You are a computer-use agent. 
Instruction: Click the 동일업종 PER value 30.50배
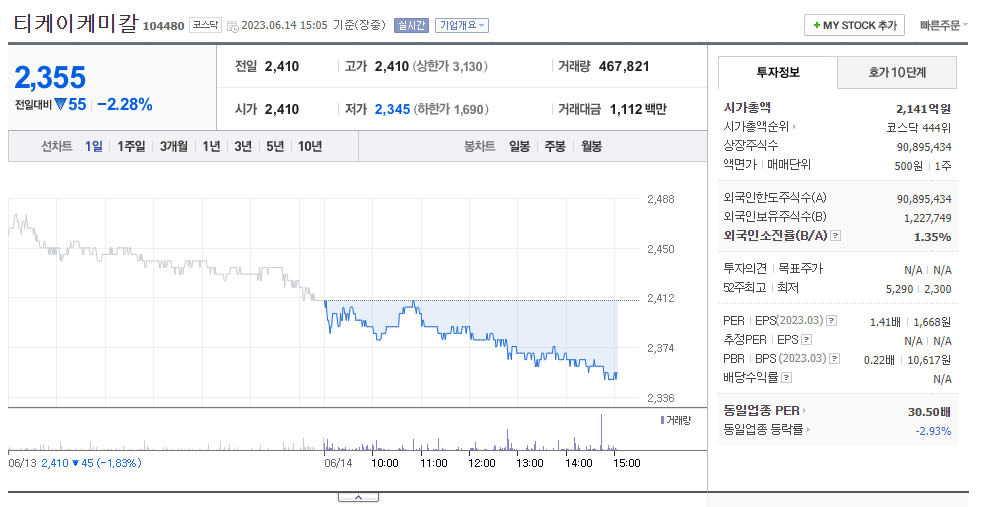930,412
